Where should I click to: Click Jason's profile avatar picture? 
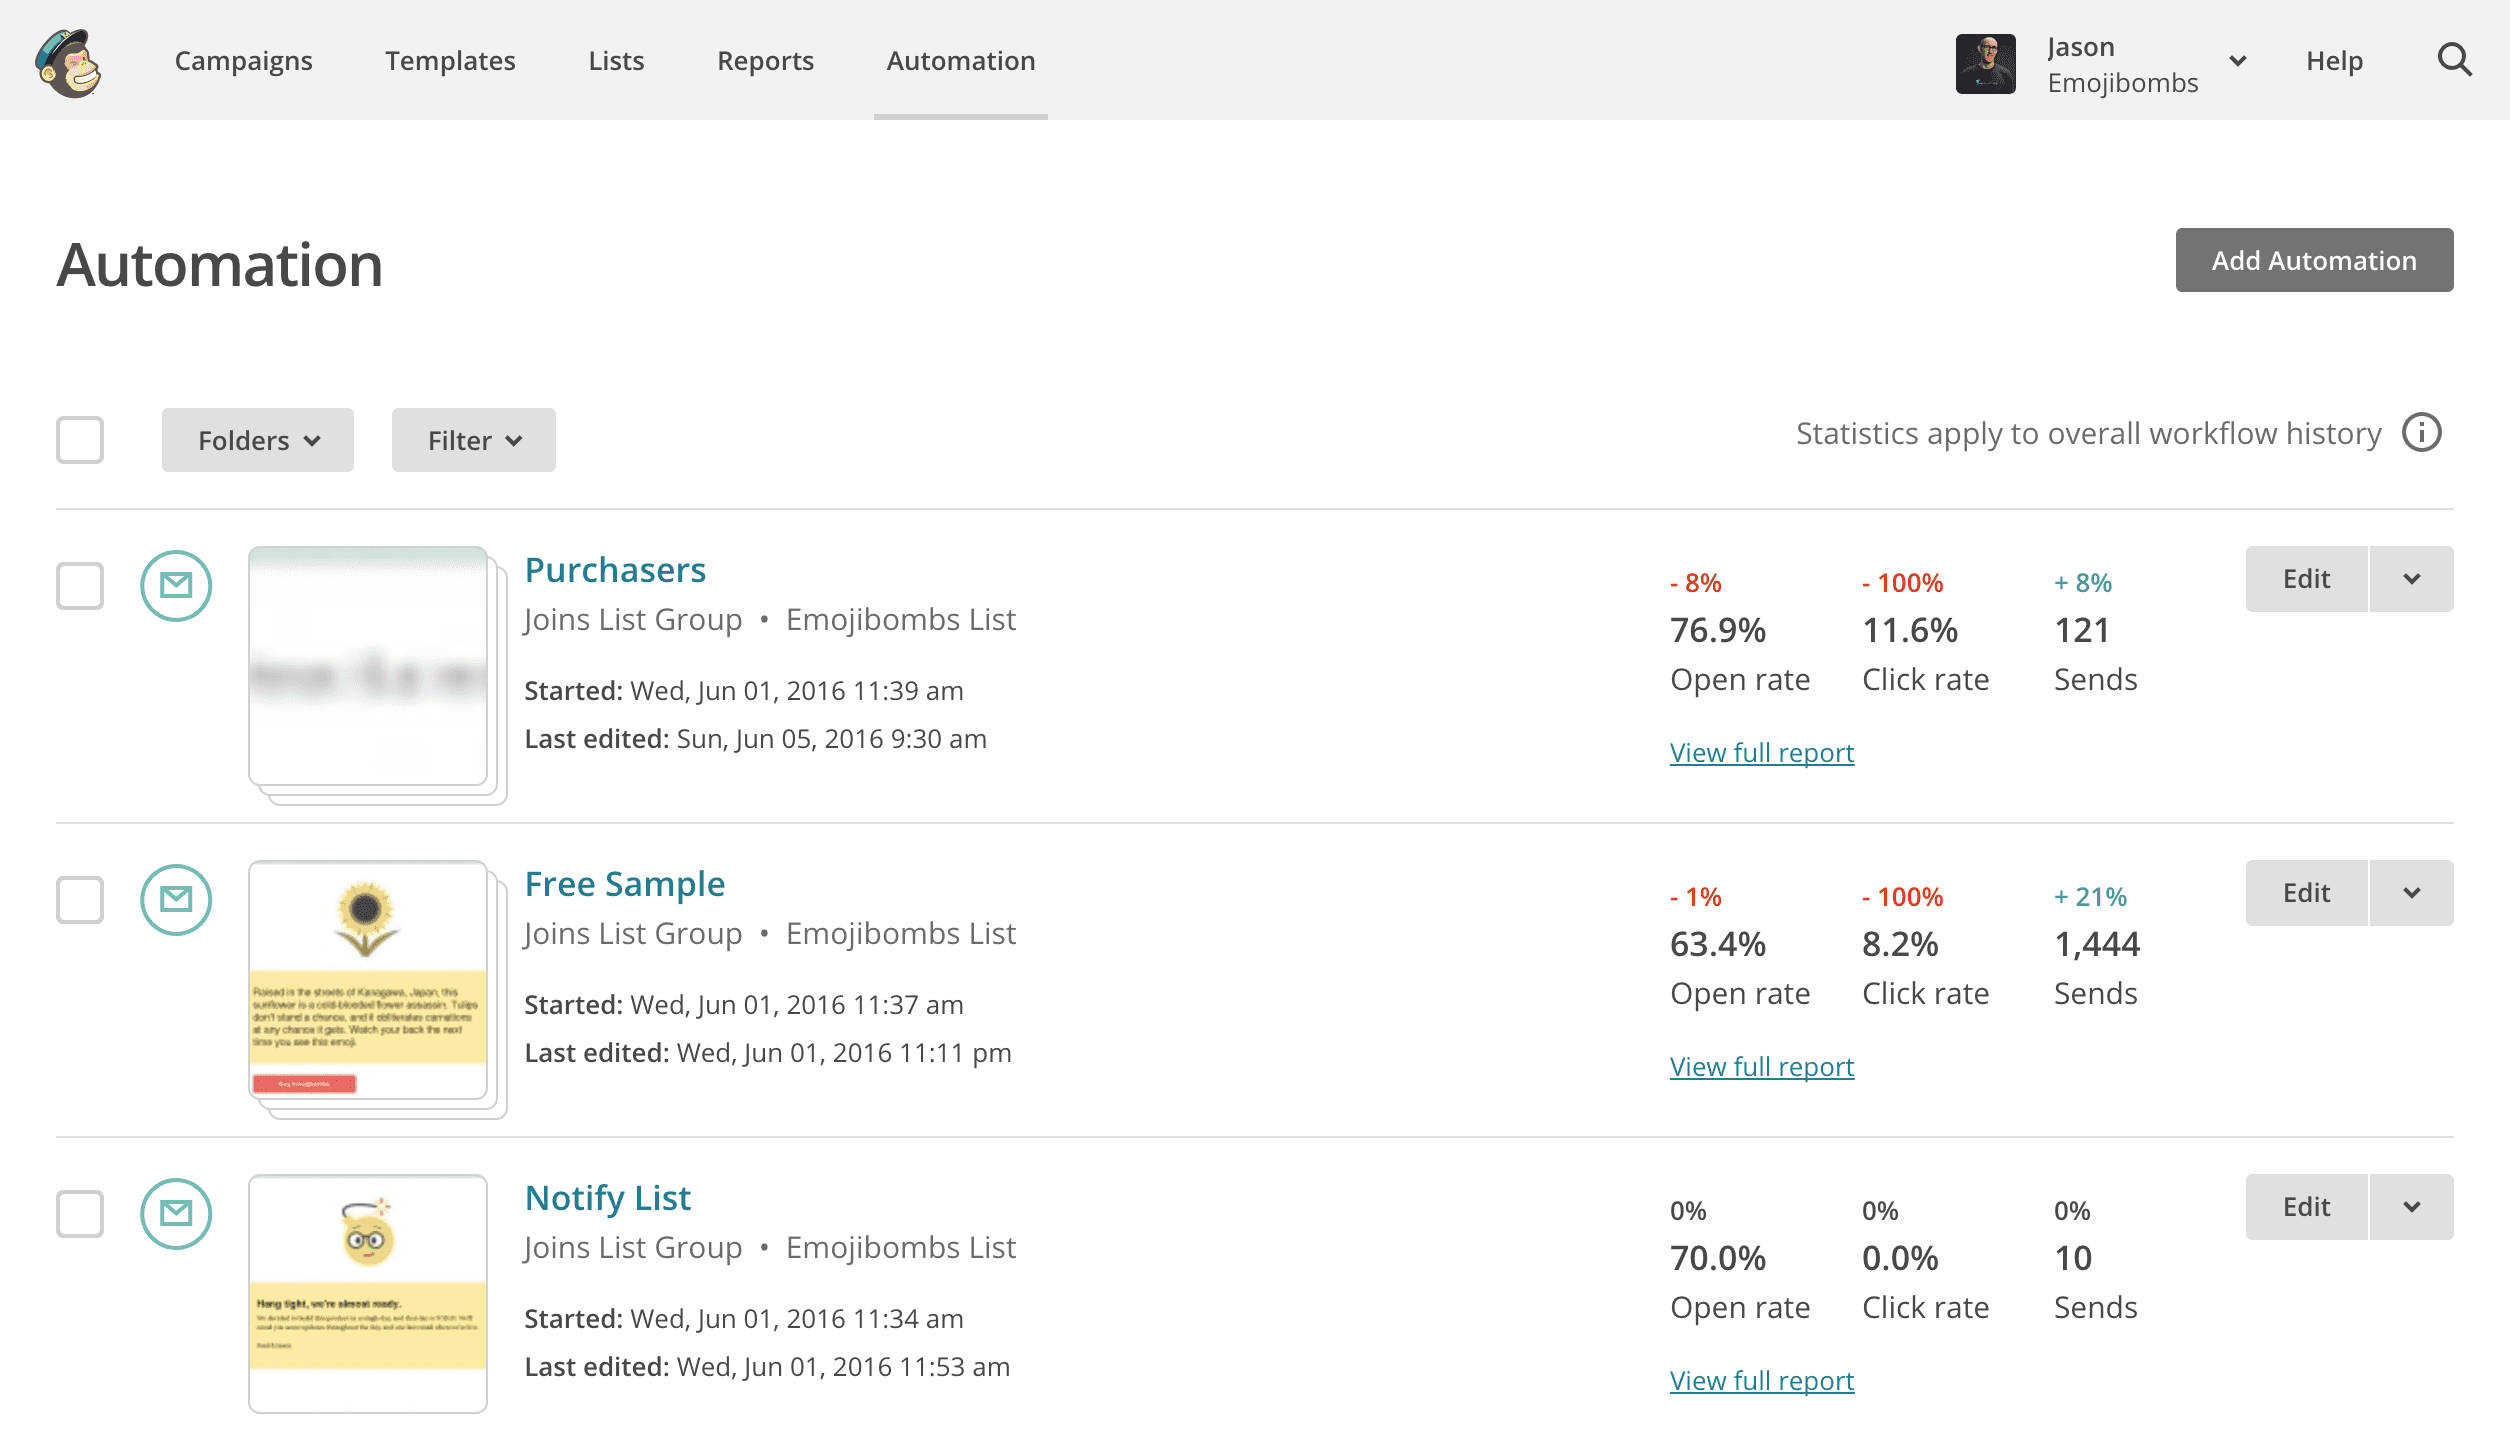point(1986,62)
